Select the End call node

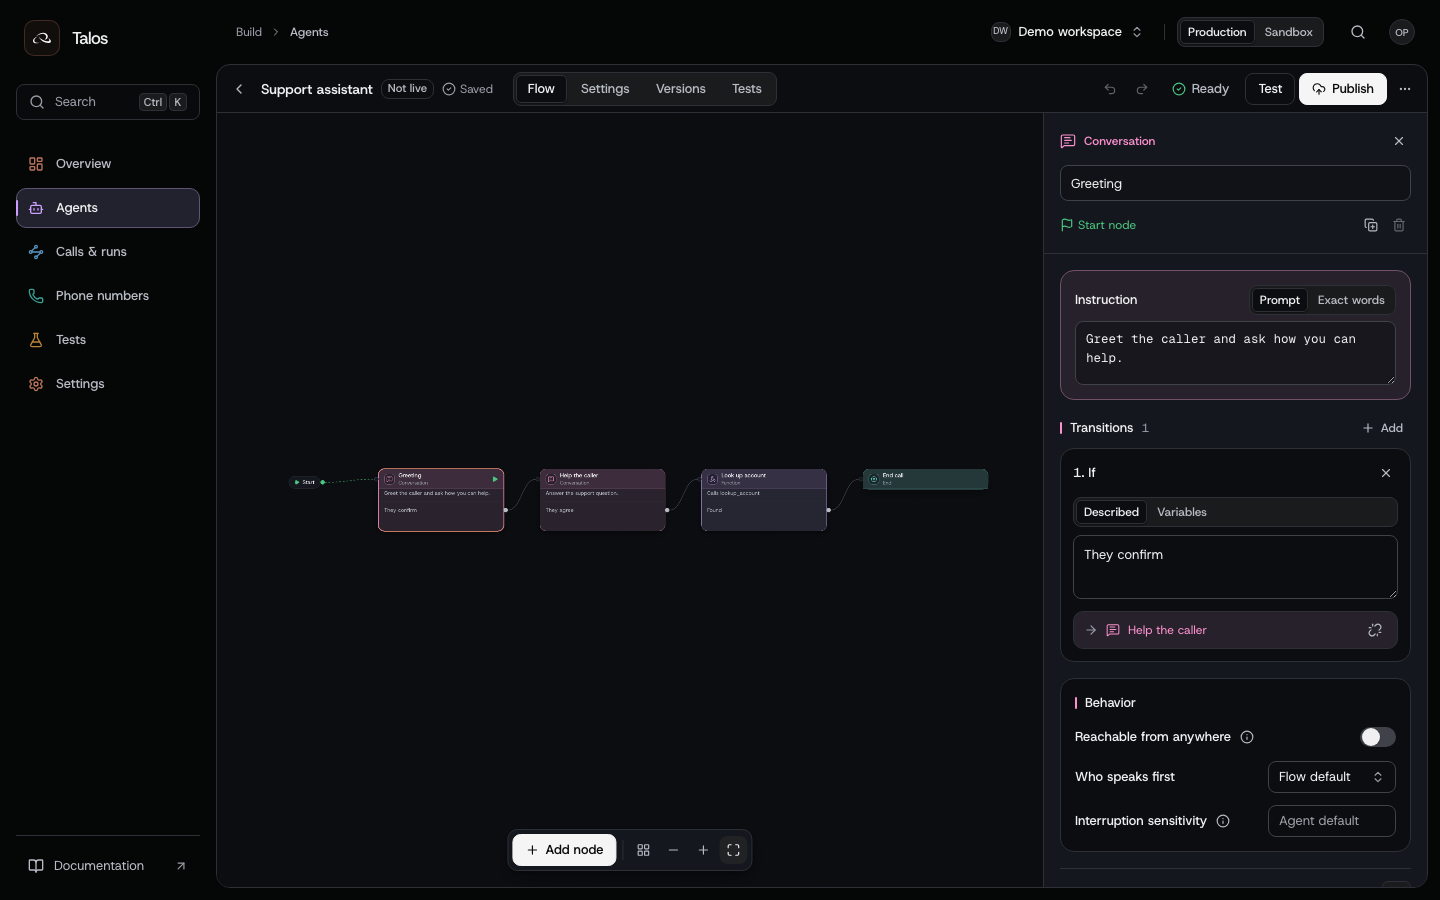926,480
